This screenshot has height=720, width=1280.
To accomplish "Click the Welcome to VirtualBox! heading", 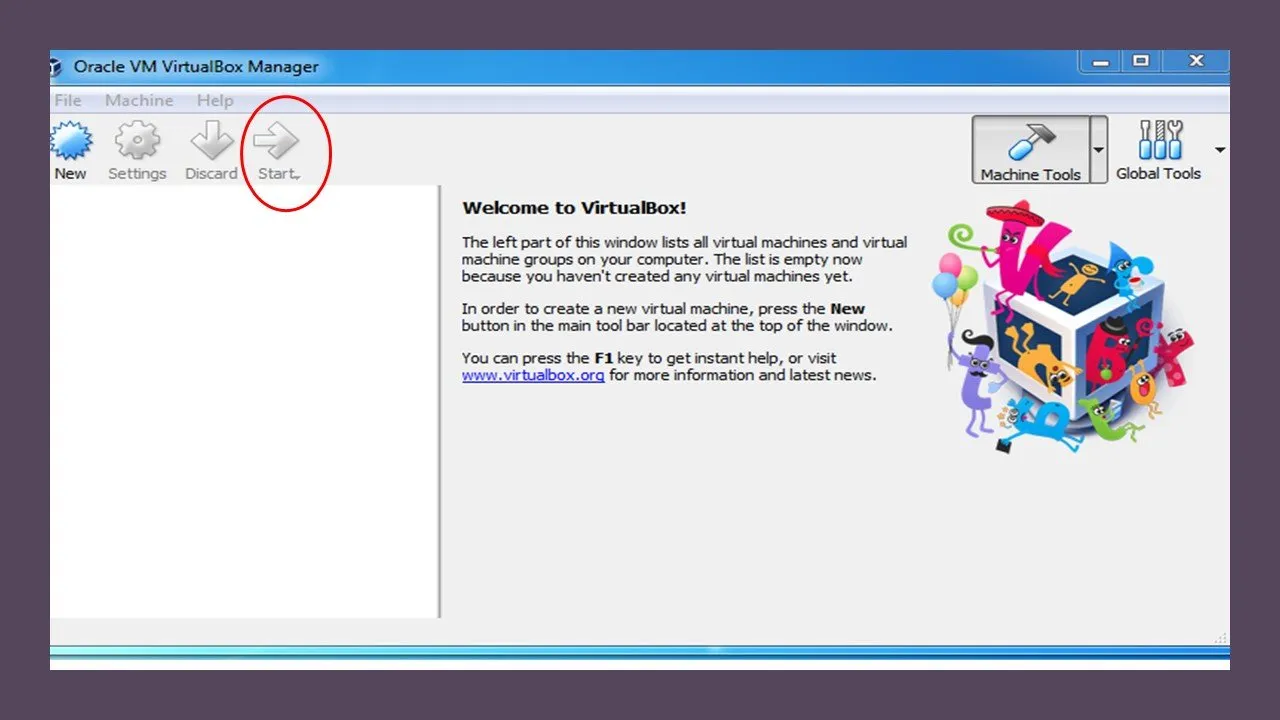I will [x=574, y=208].
